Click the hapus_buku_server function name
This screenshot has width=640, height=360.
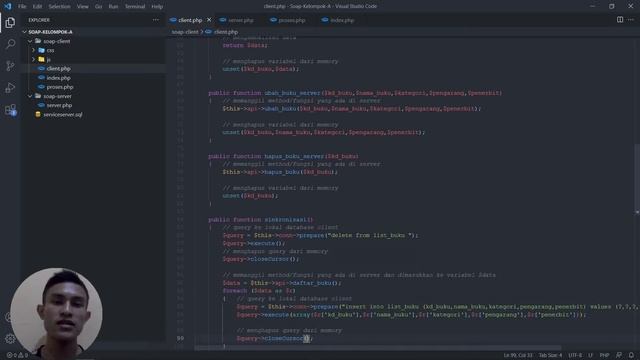click(x=294, y=156)
